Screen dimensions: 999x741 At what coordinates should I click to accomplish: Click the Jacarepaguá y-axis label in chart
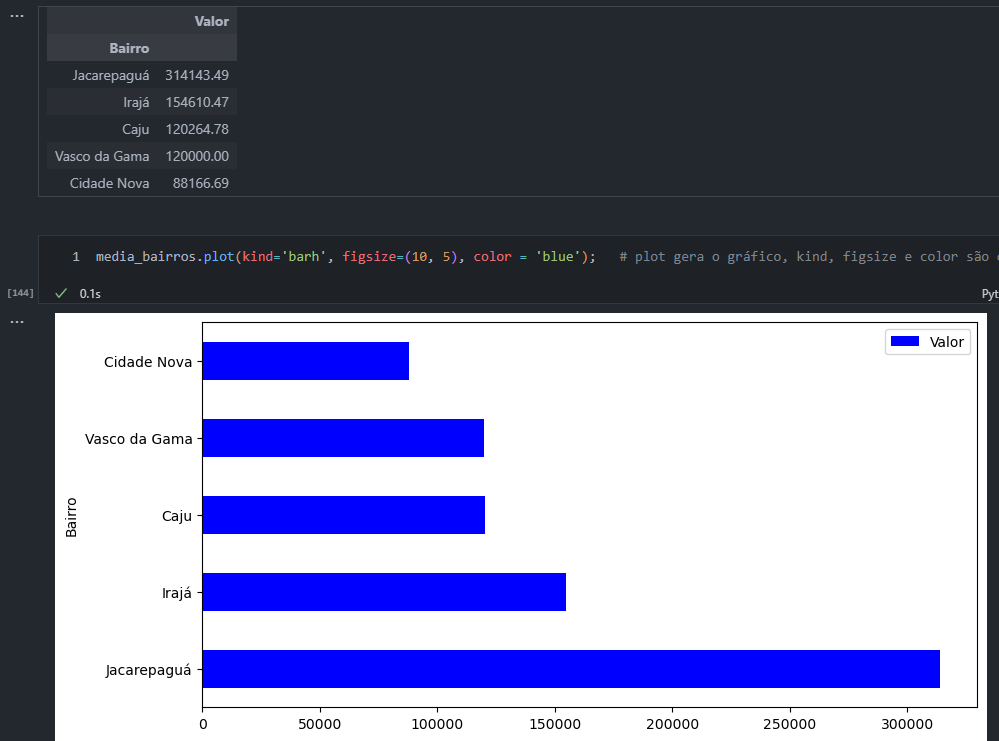click(x=148, y=671)
